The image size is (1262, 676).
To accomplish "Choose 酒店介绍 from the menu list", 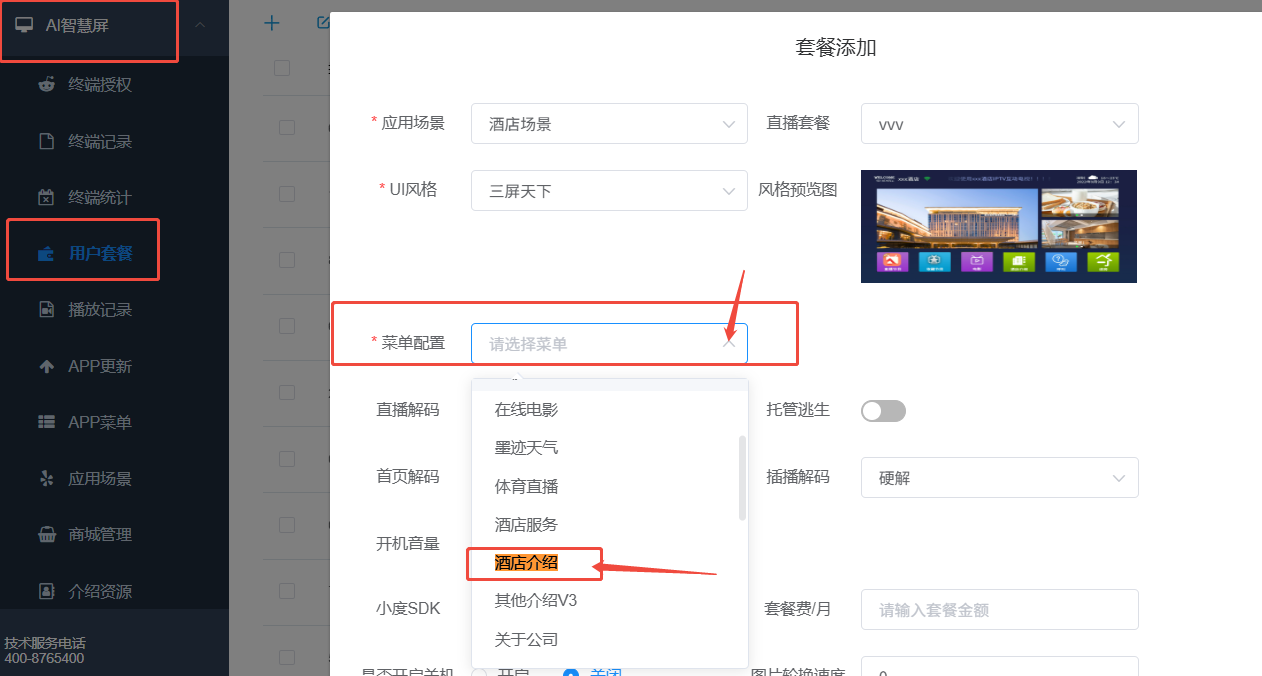I will tap(527, 563).
